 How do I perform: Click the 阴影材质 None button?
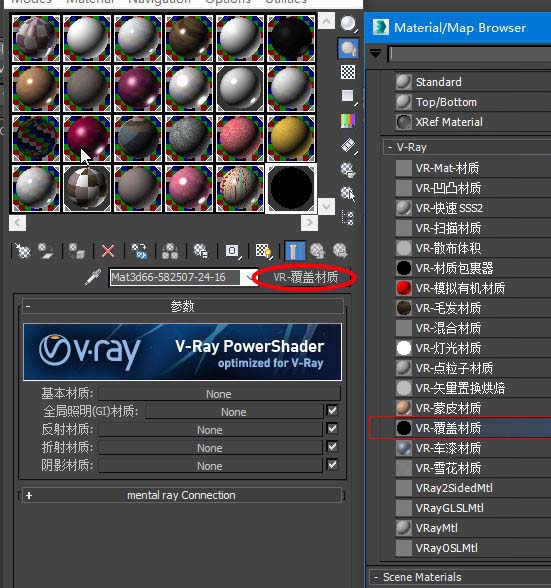tap(210, 466)
